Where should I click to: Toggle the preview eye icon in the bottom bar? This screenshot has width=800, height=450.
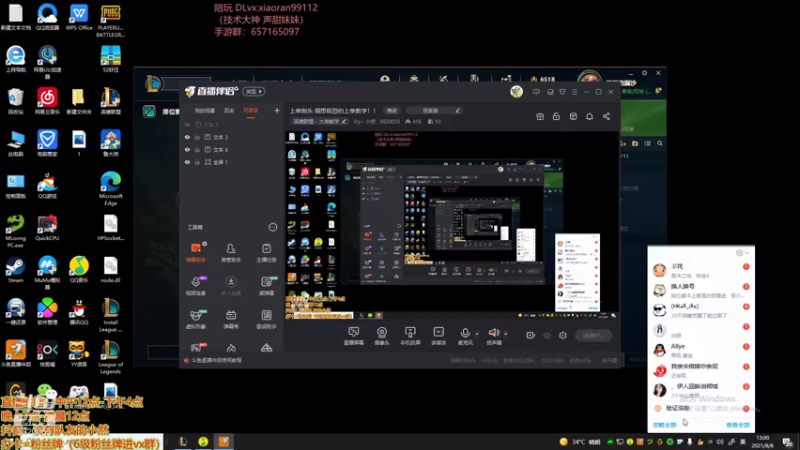(x=547, y=335)
